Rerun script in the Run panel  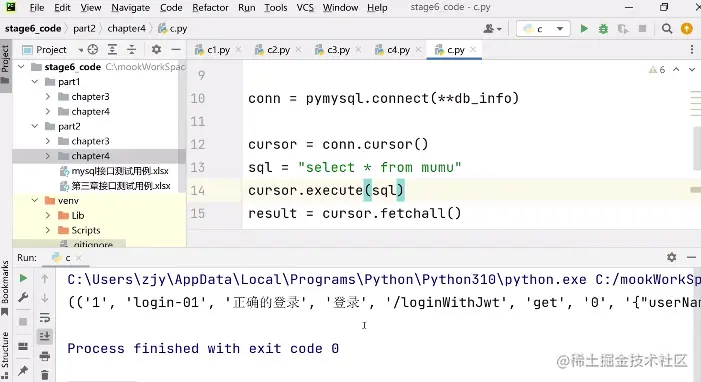coord(23,279)
